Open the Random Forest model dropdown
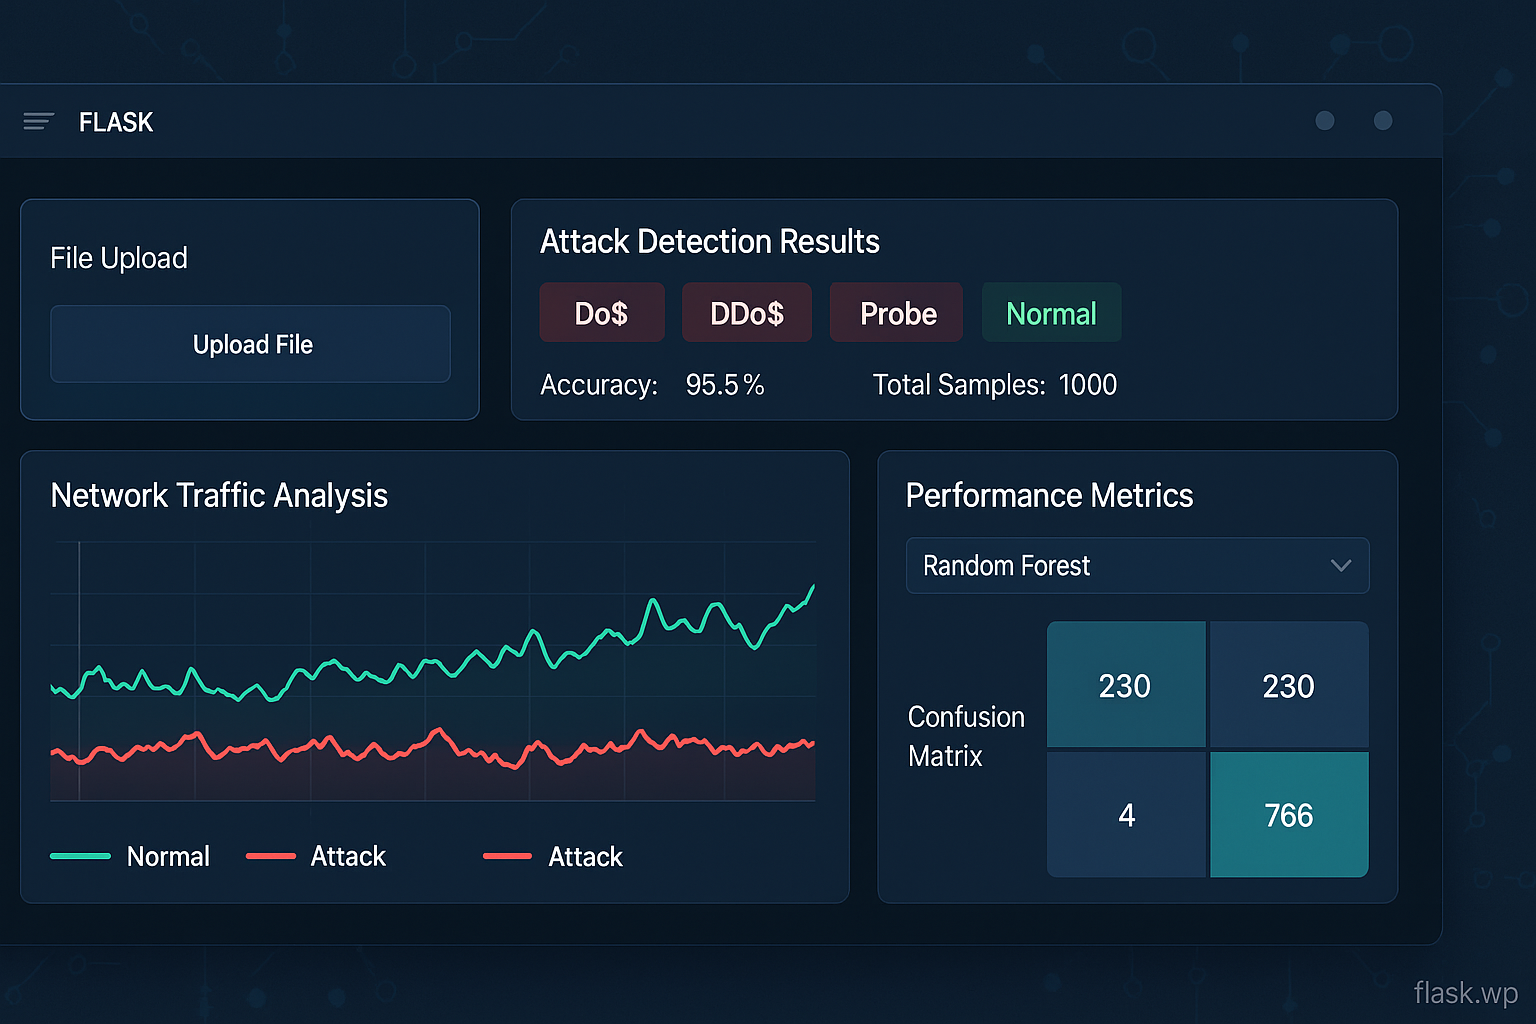1536x1024 pixels. coord(1137,565)
